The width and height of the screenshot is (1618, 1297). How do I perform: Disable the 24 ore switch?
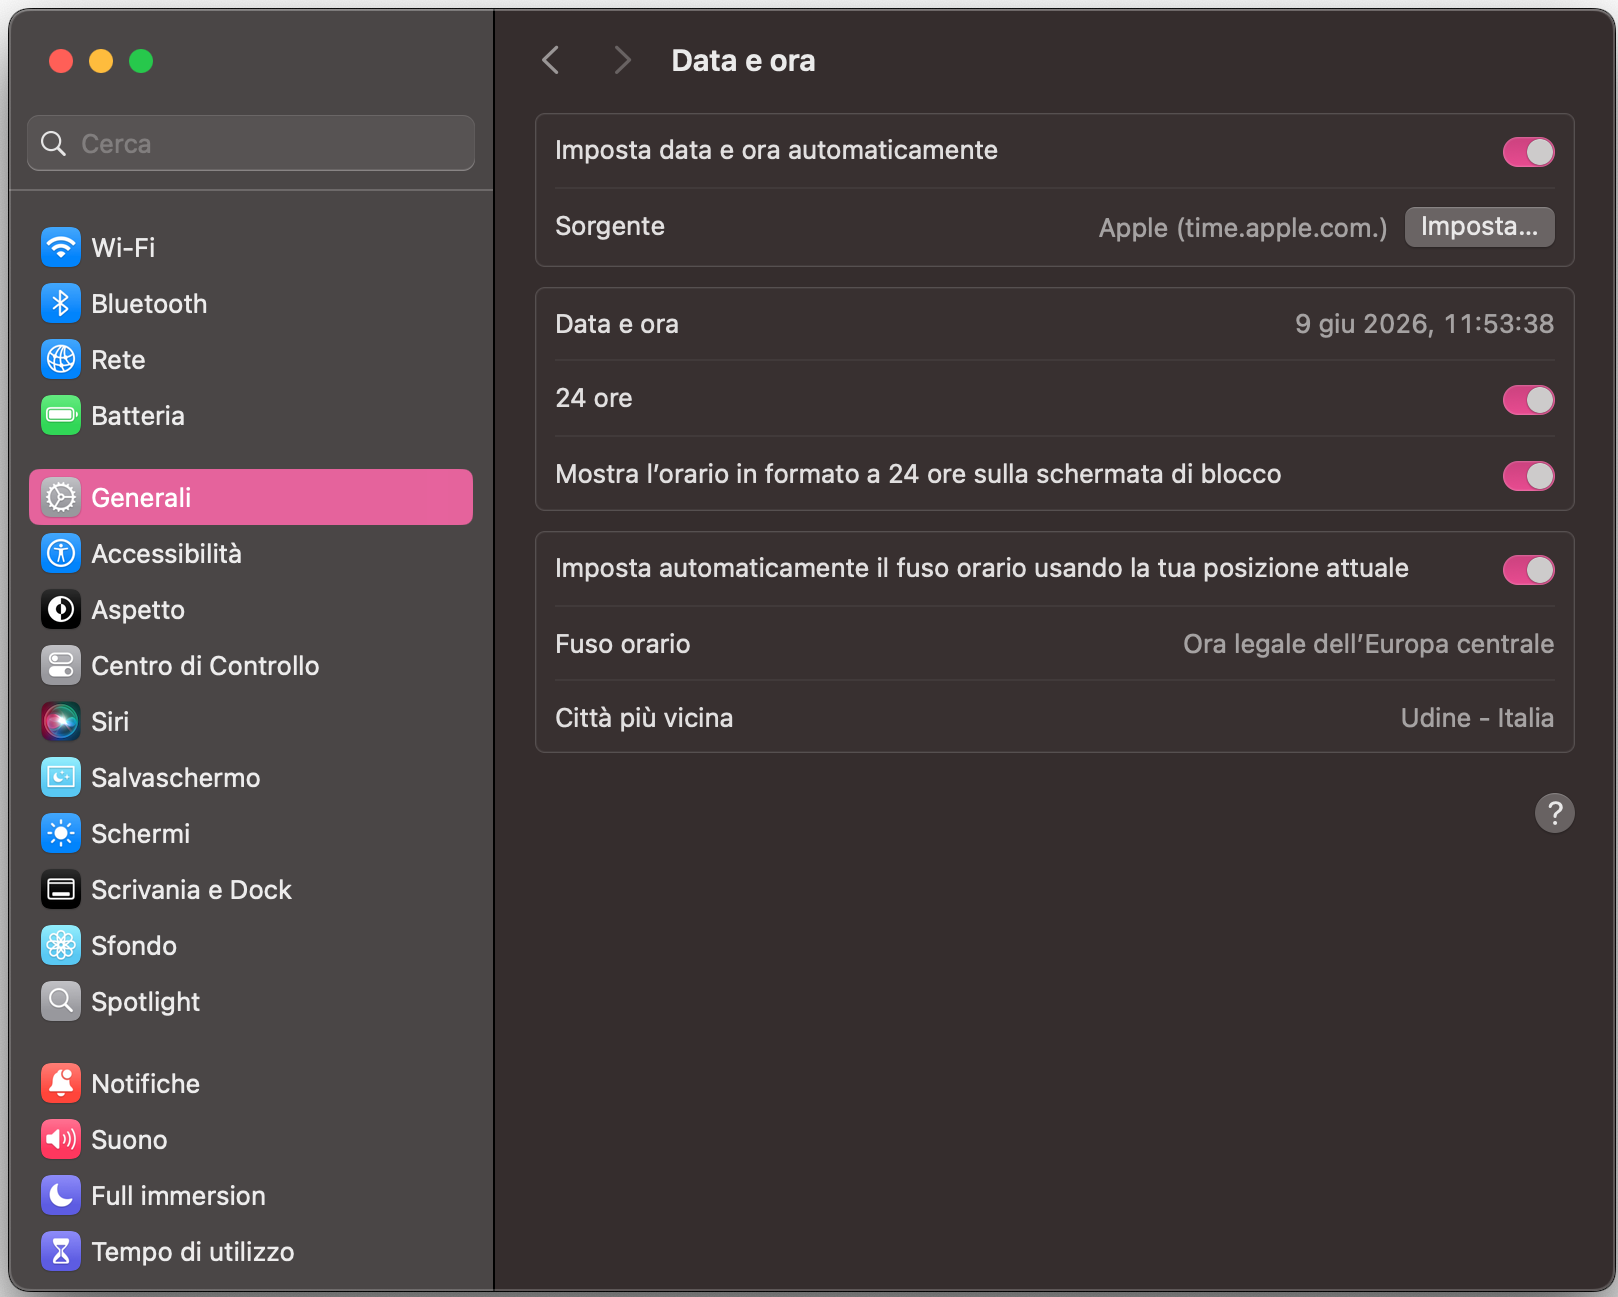pyautogui.click(x=1528, y=400)
